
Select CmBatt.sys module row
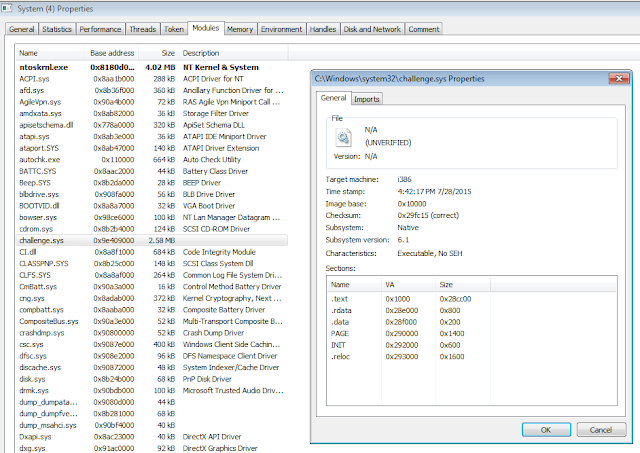tap(152, 286)
